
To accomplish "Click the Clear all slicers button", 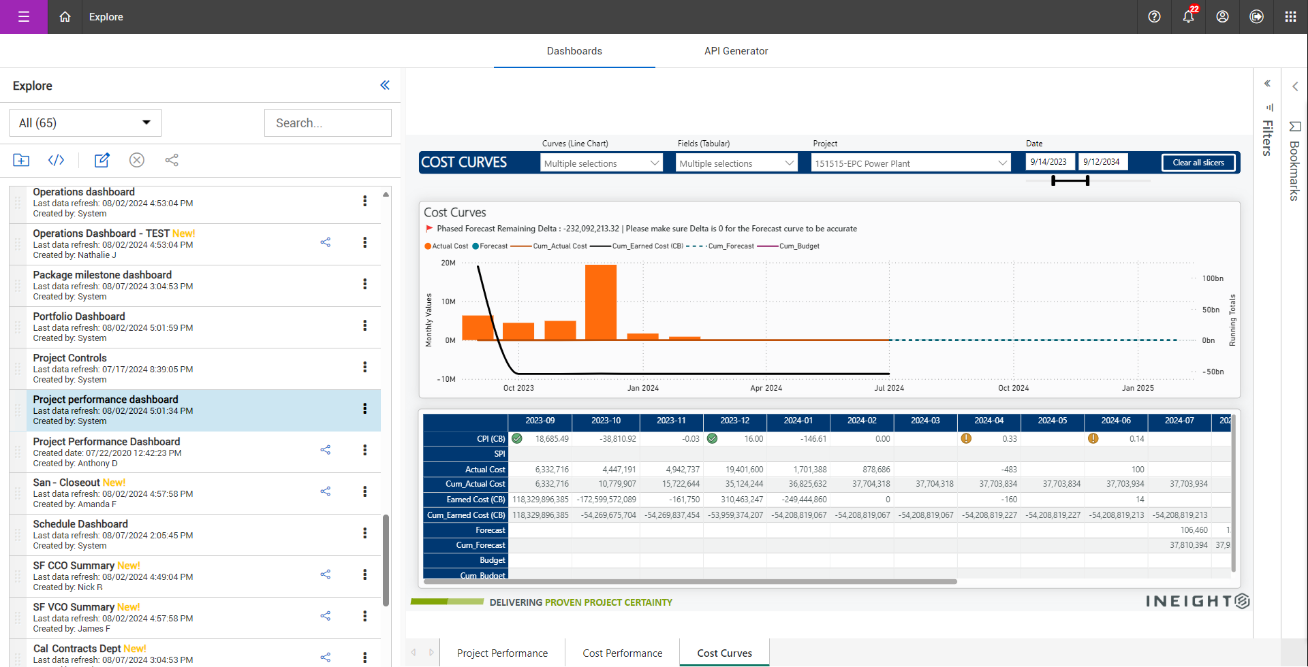I will coord(1197,163).
